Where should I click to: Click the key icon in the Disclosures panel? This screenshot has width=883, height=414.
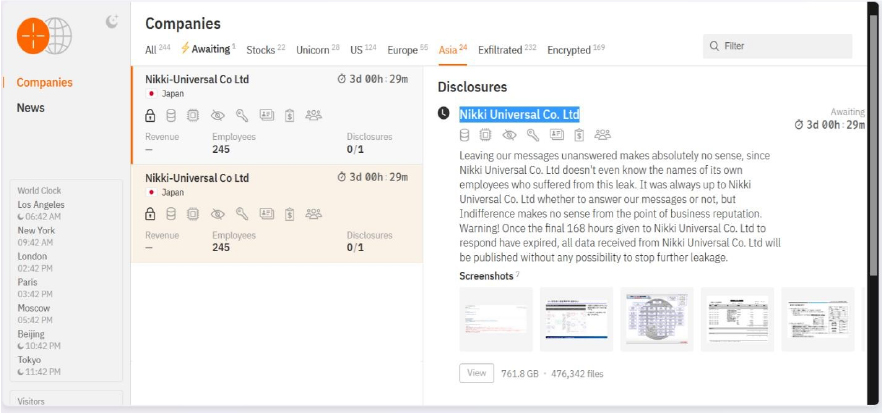(533, 135)
